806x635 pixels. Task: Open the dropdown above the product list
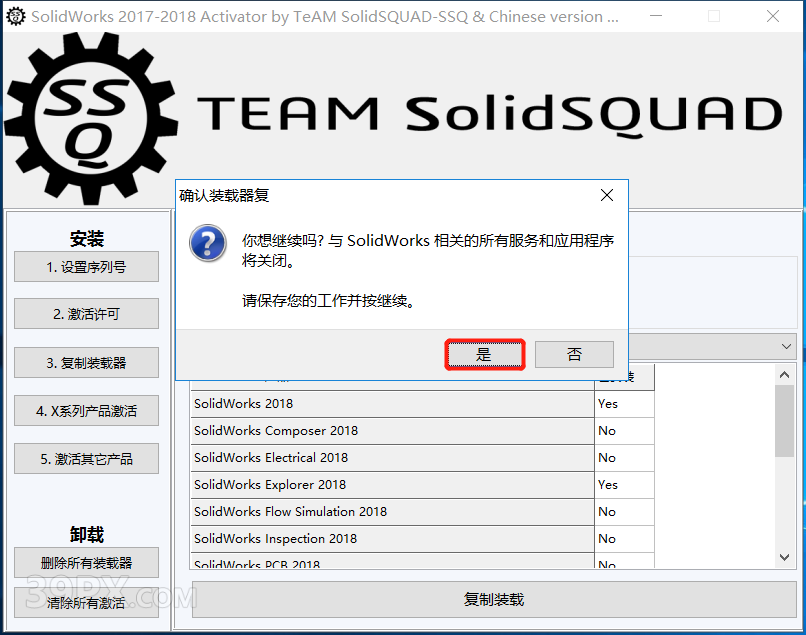(785, 346)
